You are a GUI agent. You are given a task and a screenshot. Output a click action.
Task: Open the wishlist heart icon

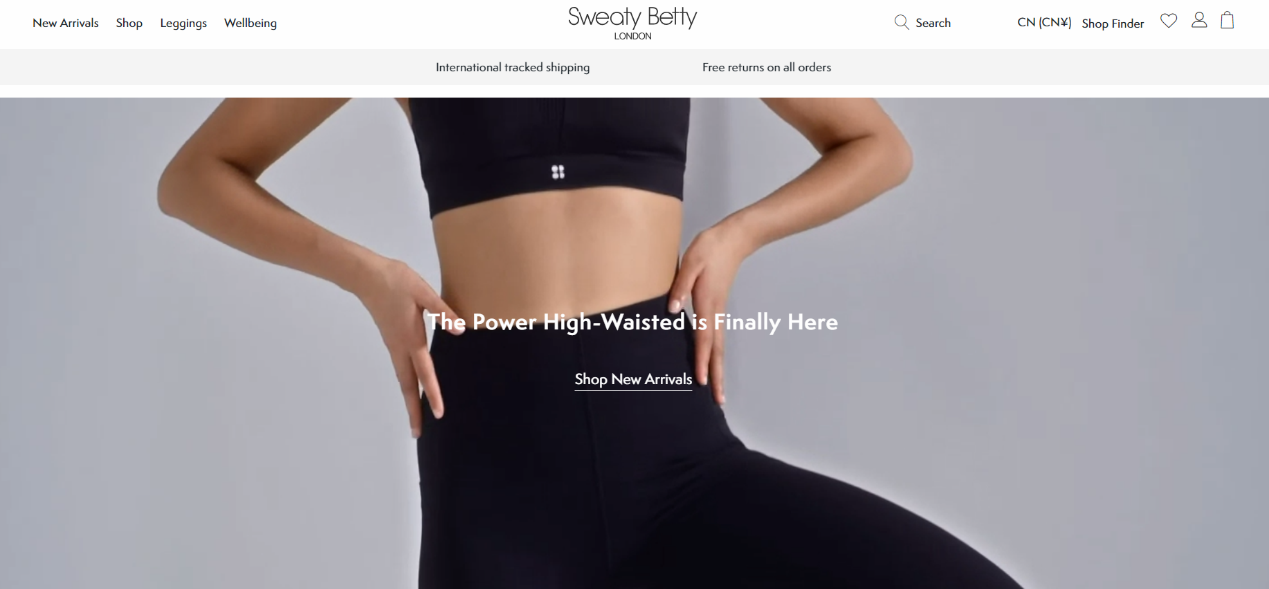pyautogui.click(x=1168, y=20)
